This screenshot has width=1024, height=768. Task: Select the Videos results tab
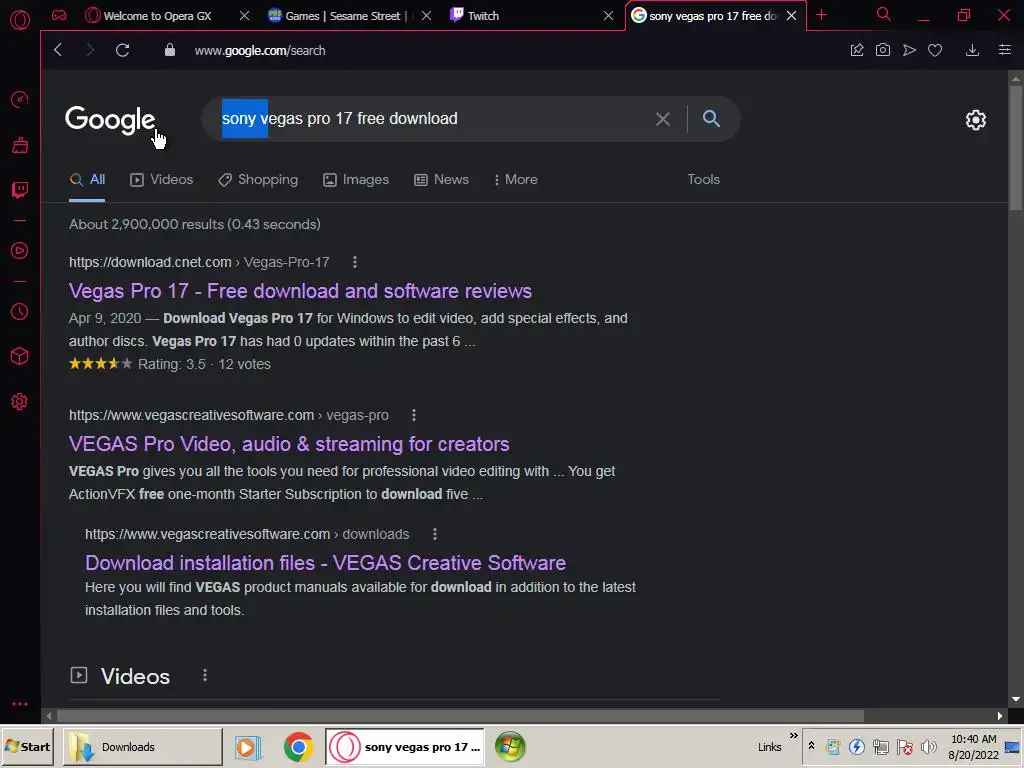click(161, 180)
